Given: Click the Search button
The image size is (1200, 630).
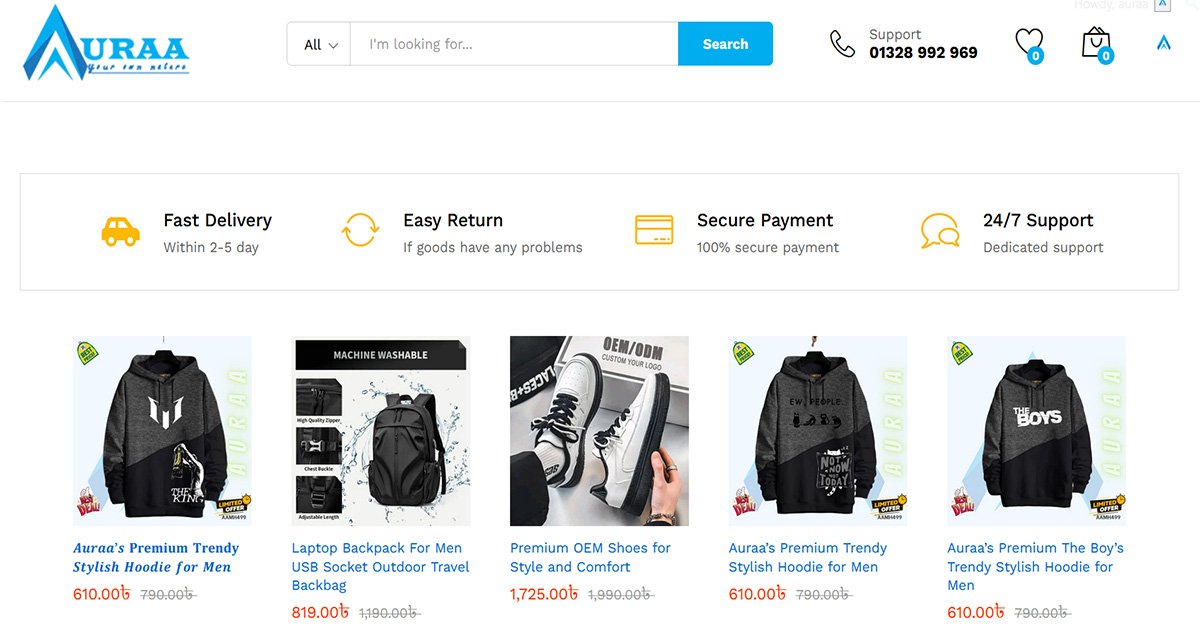Looking at the screenshot, I should coord(725,44).
